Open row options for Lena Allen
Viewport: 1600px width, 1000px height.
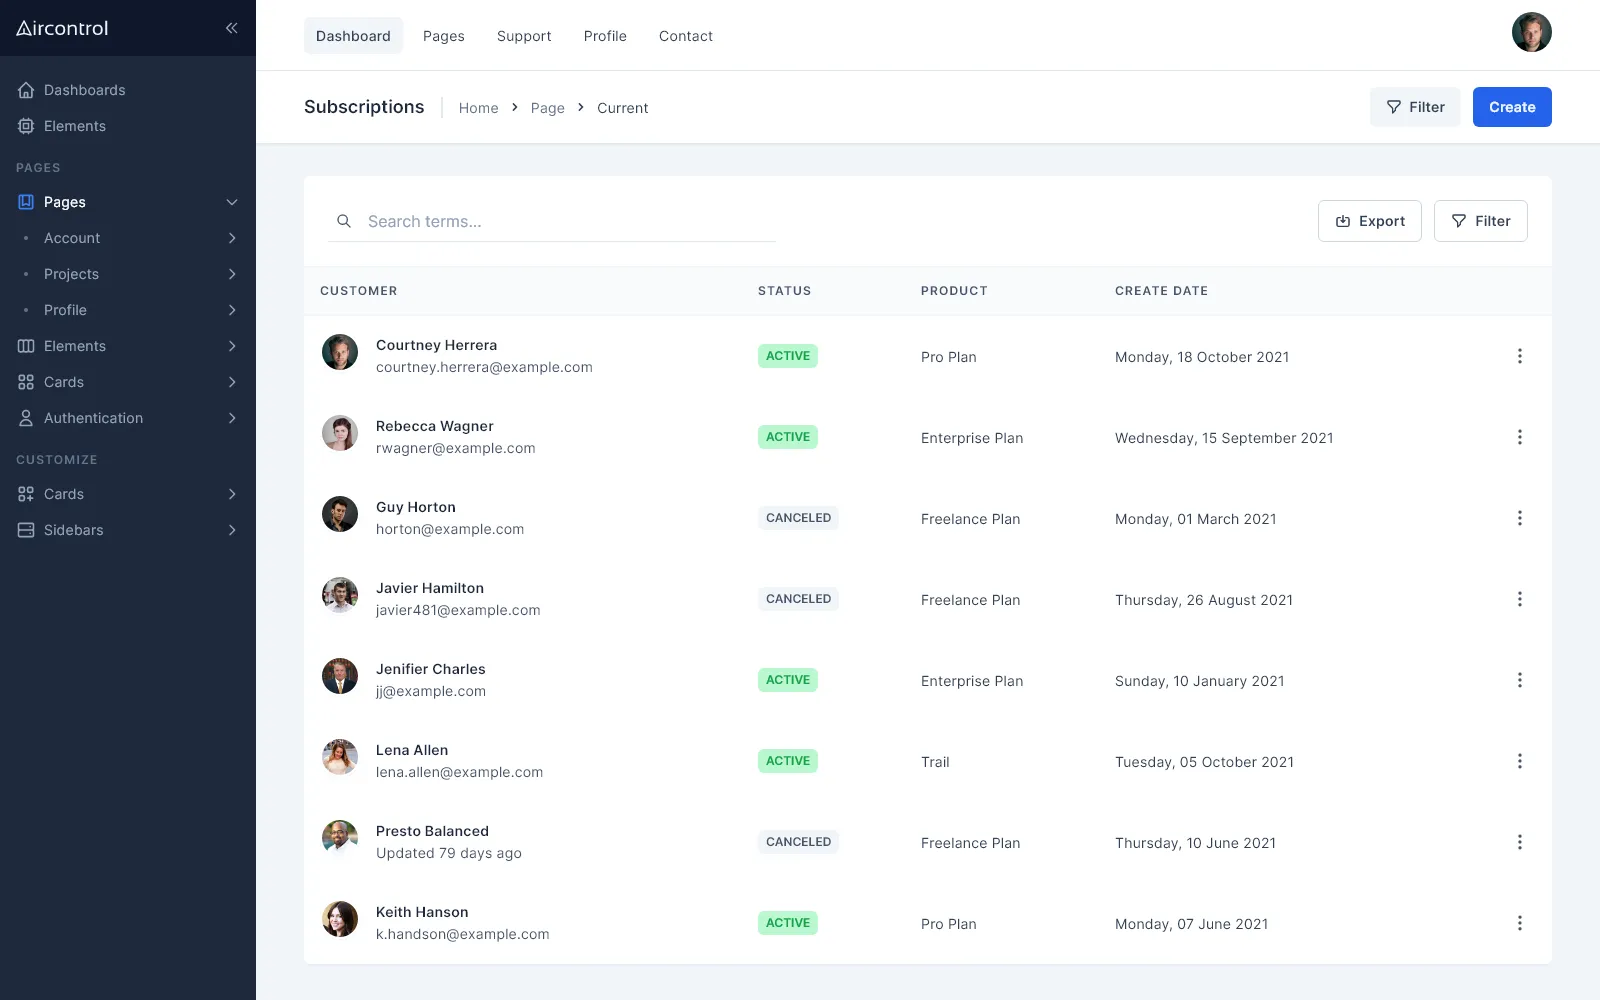[1519, 761]
